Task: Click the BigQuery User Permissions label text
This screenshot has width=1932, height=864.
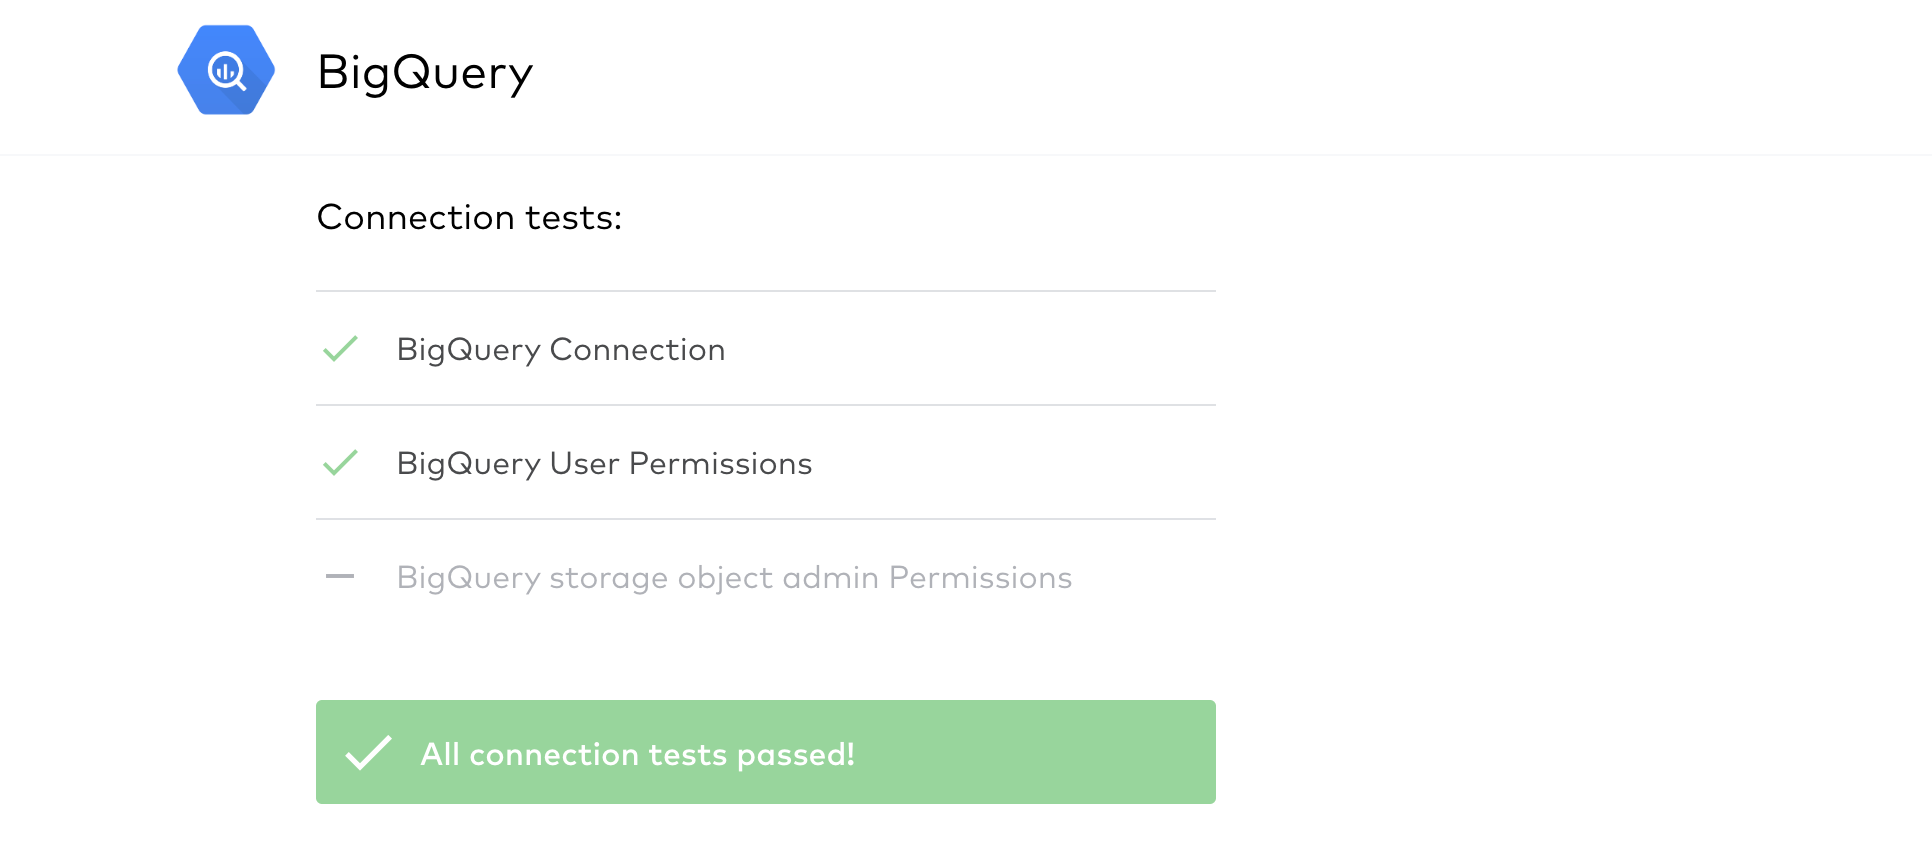Action: tap(604, 464)
